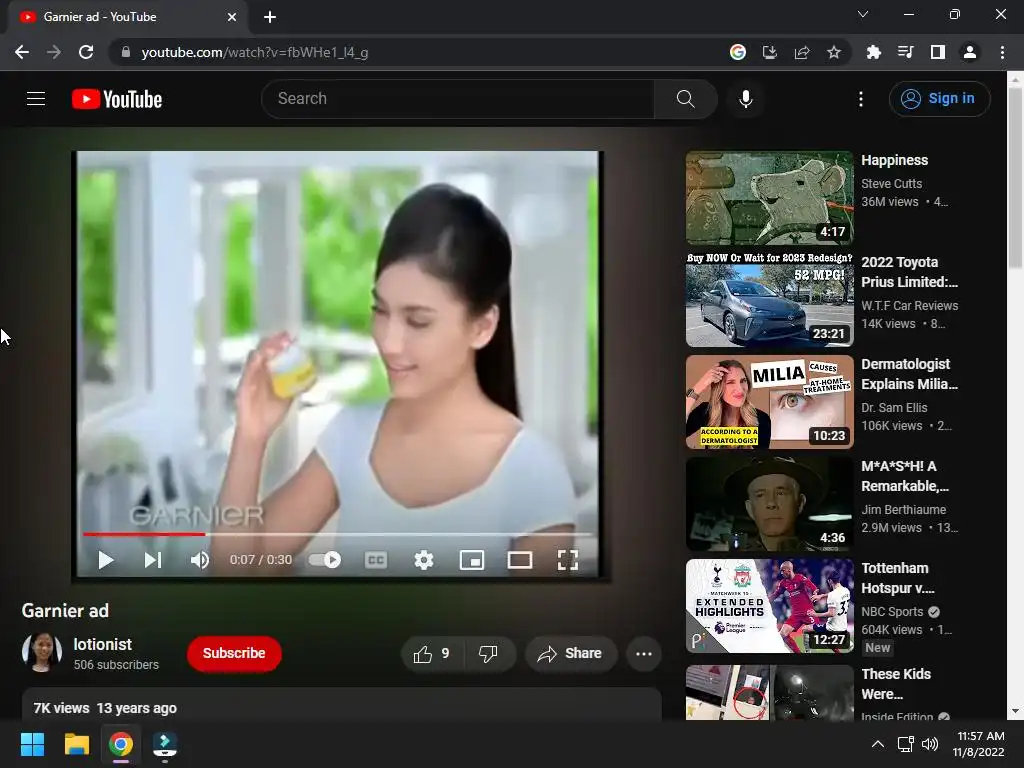Open the Windows Start menu
Viewport: 1024px width, 768px height.
(32, 744)
